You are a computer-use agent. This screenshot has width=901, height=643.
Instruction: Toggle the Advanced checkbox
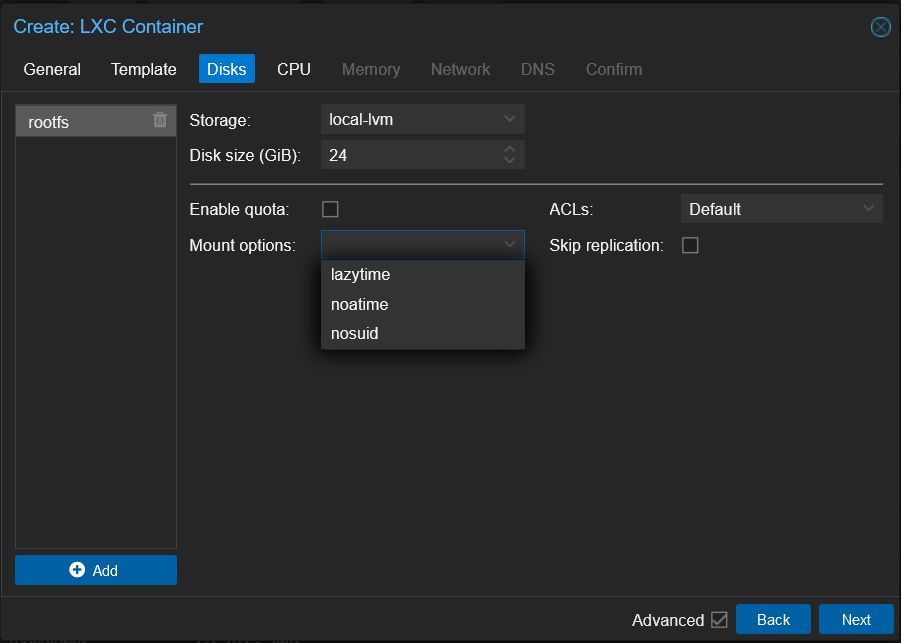pyautogui.click(x=721, y=619)
